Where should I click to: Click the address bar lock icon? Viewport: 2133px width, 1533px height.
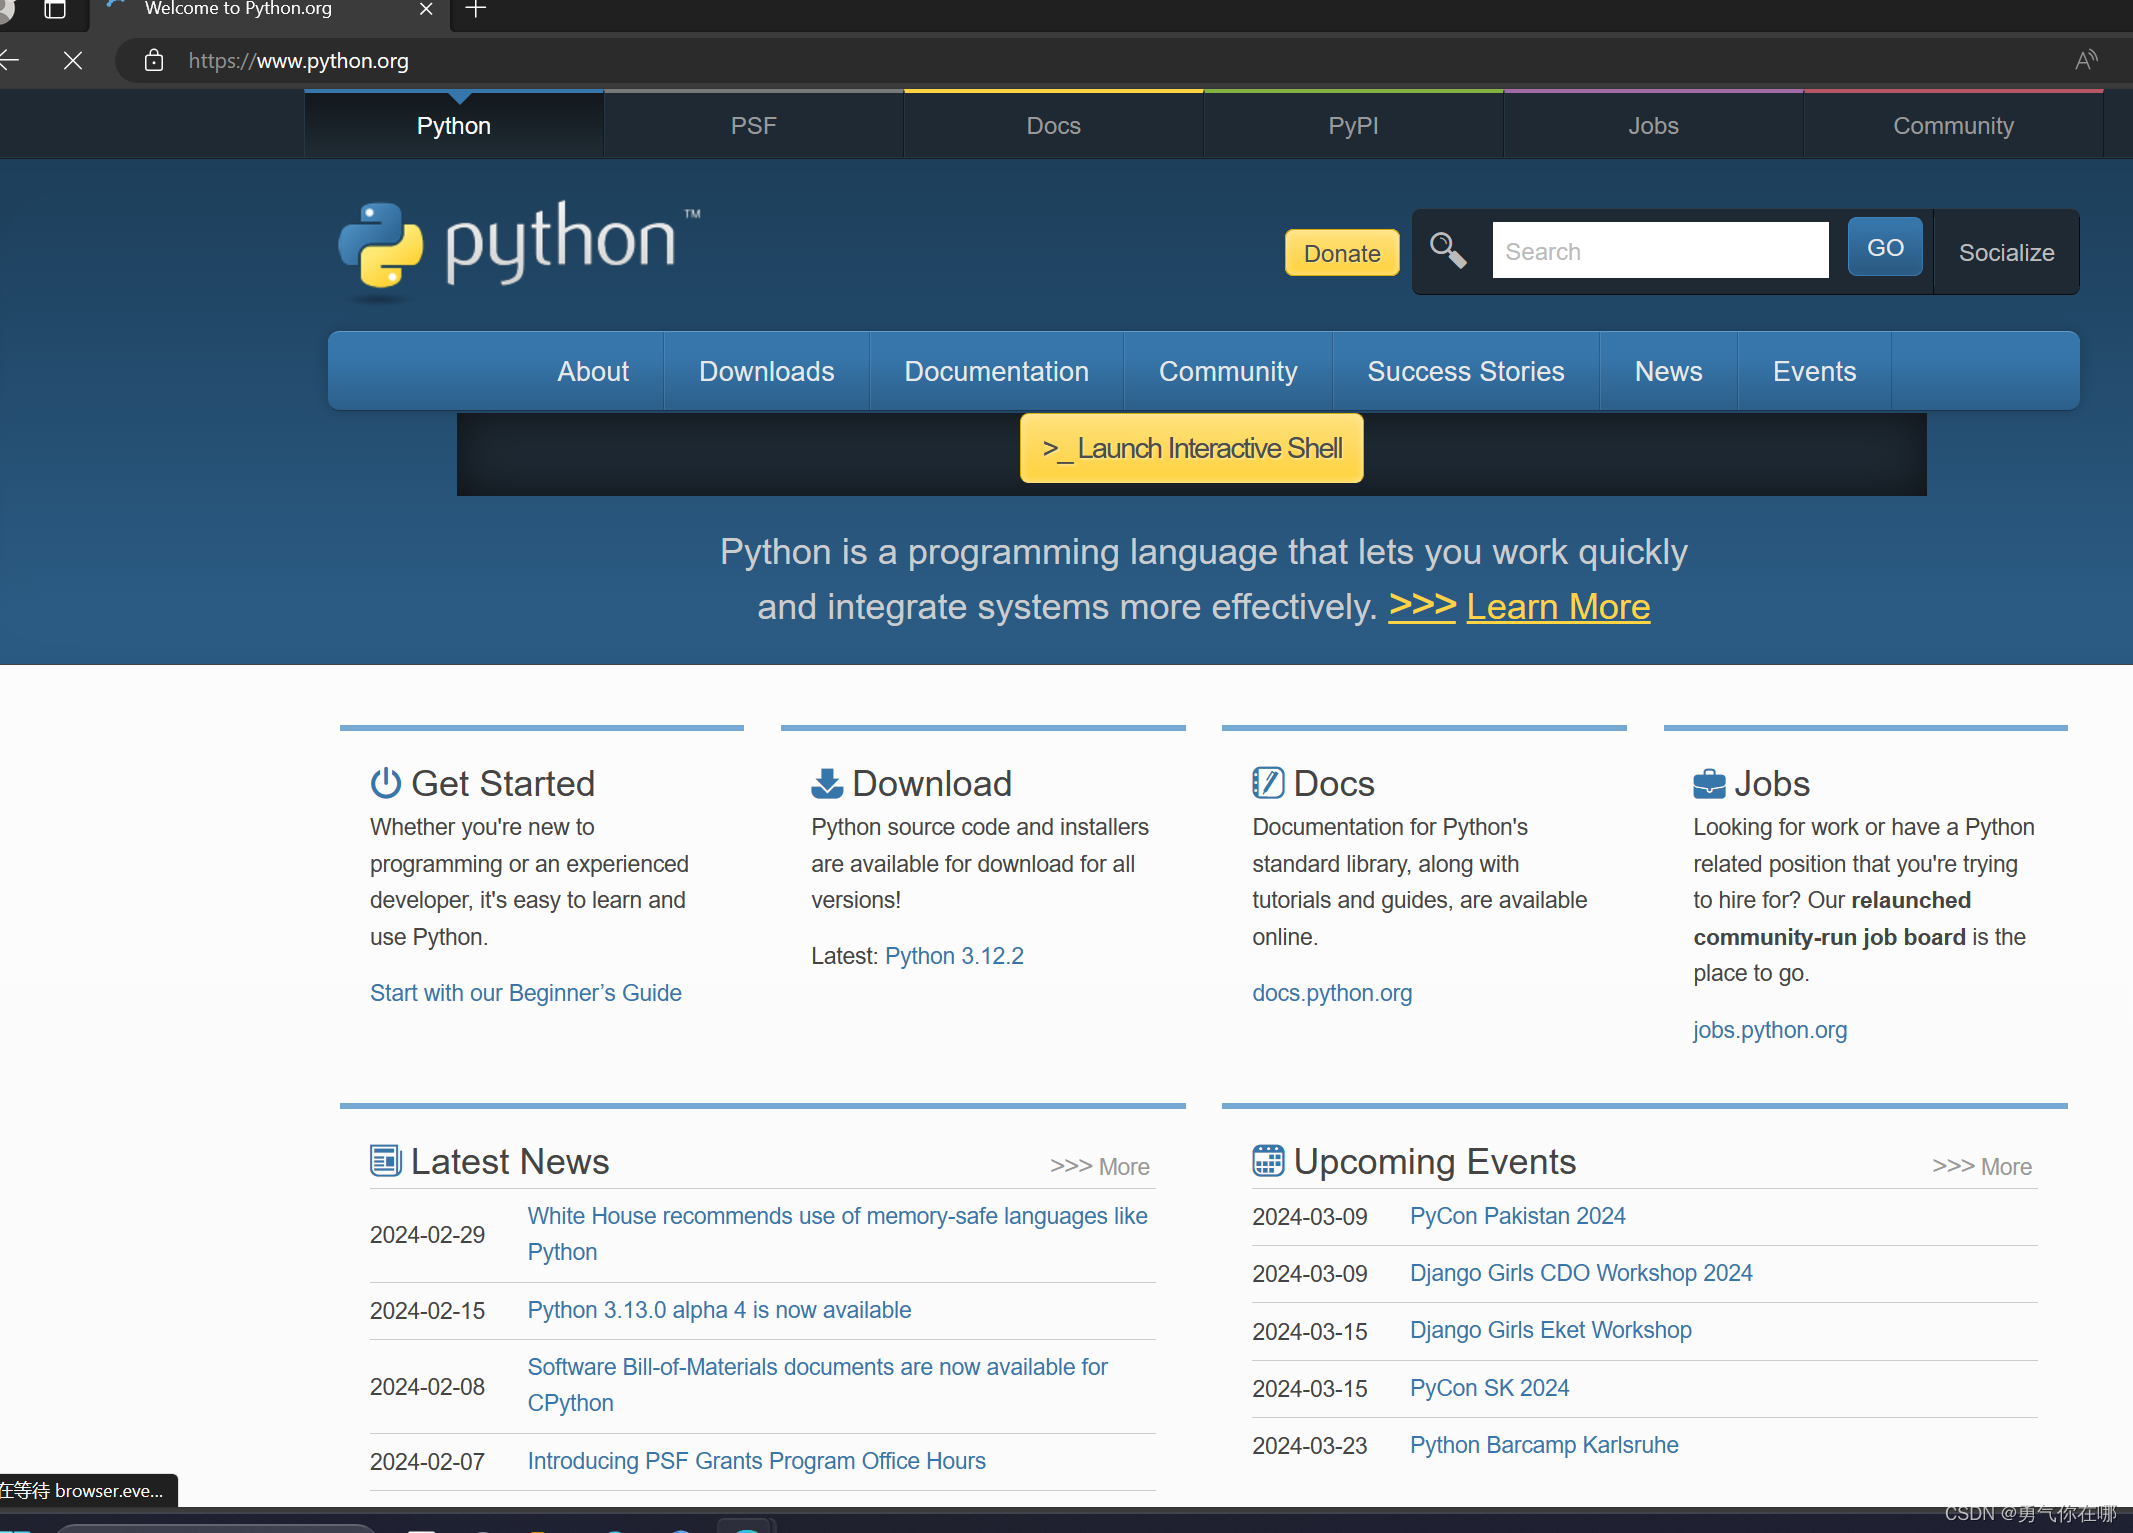click(x=153, y=60)
